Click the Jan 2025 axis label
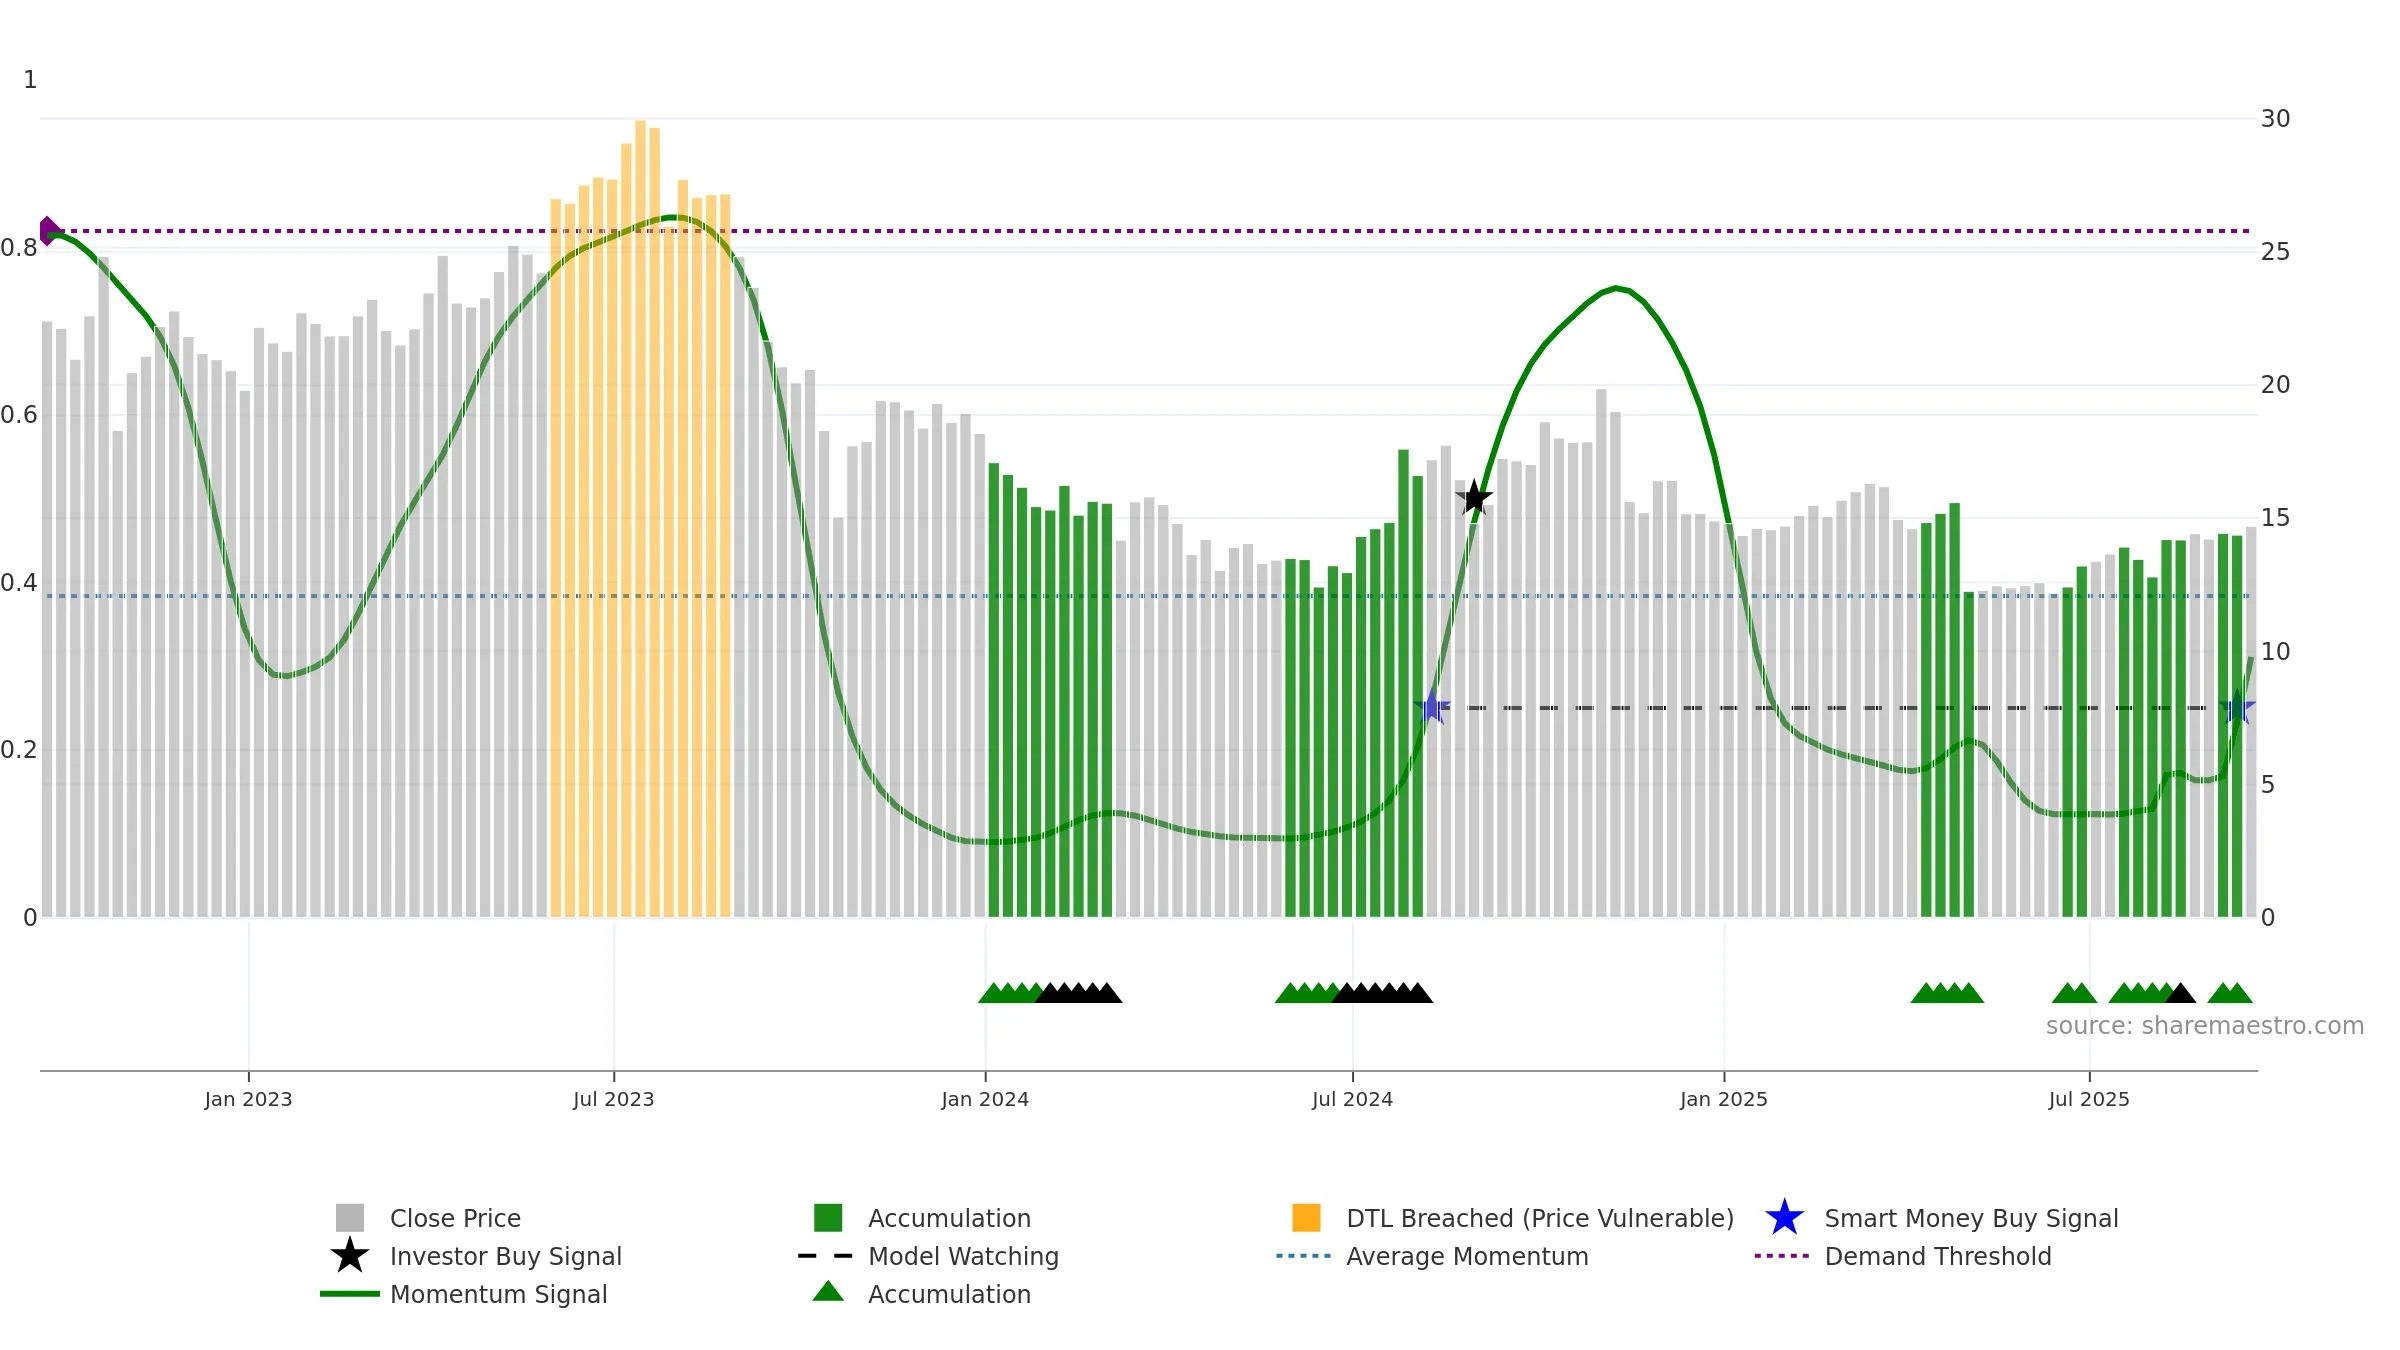The height and width of the screenshot is (1350, 2400). click(1724, 1100)
